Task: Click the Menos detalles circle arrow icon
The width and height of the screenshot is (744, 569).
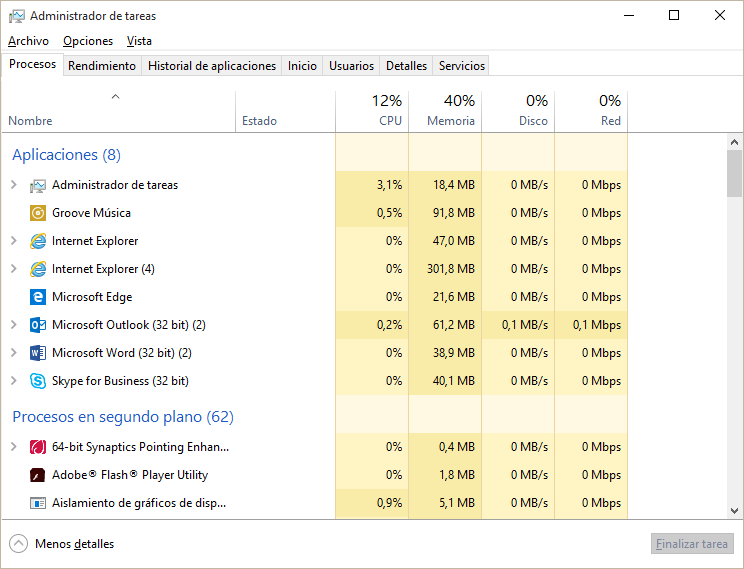Action: tap(19, 544)
